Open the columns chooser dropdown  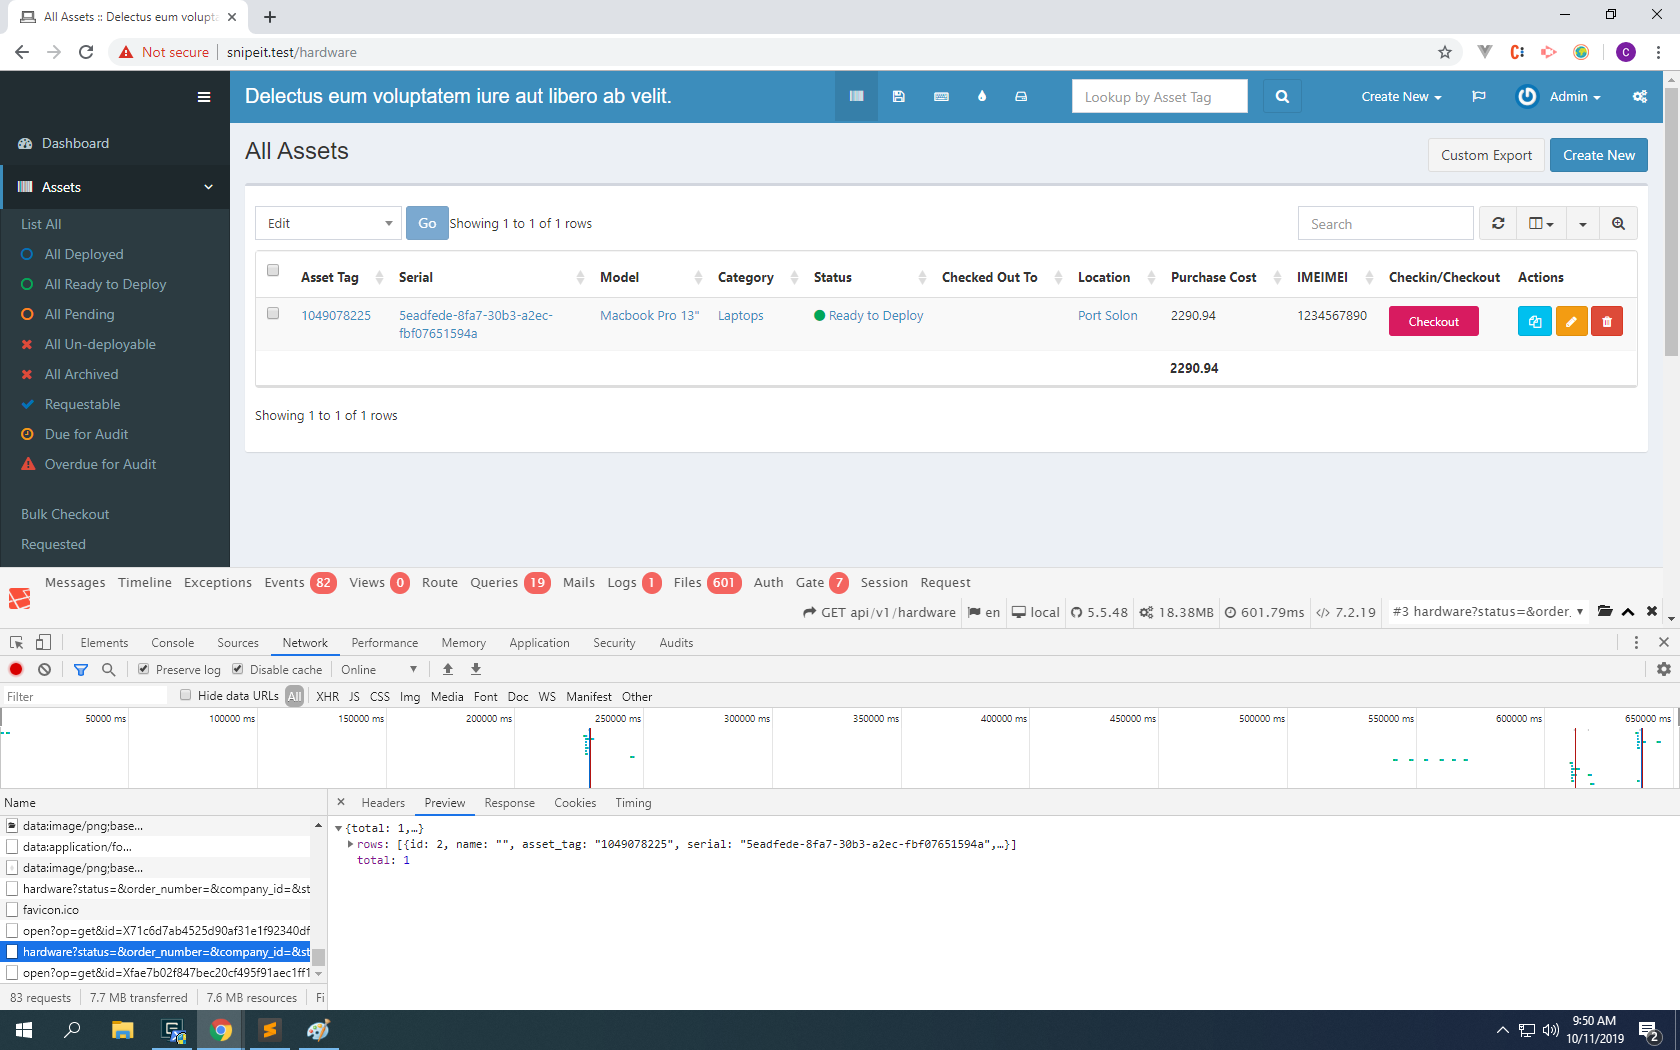click(x=1541, y=224)
